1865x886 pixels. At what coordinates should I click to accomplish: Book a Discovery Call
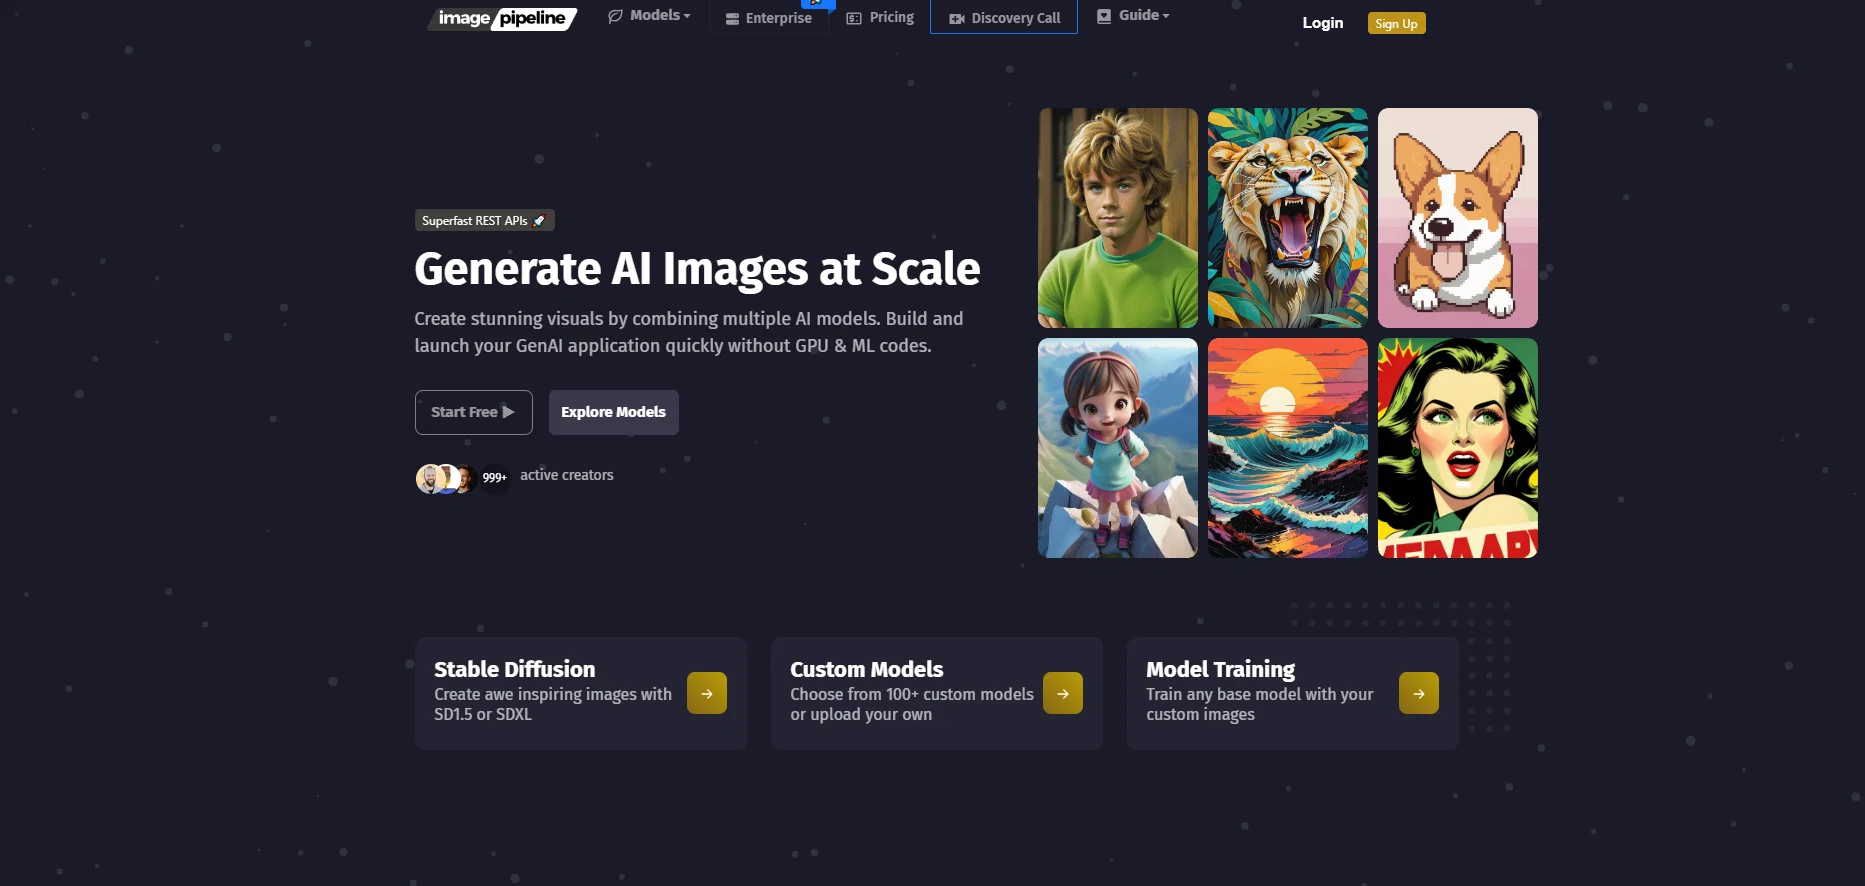(x=1004, y=17)
